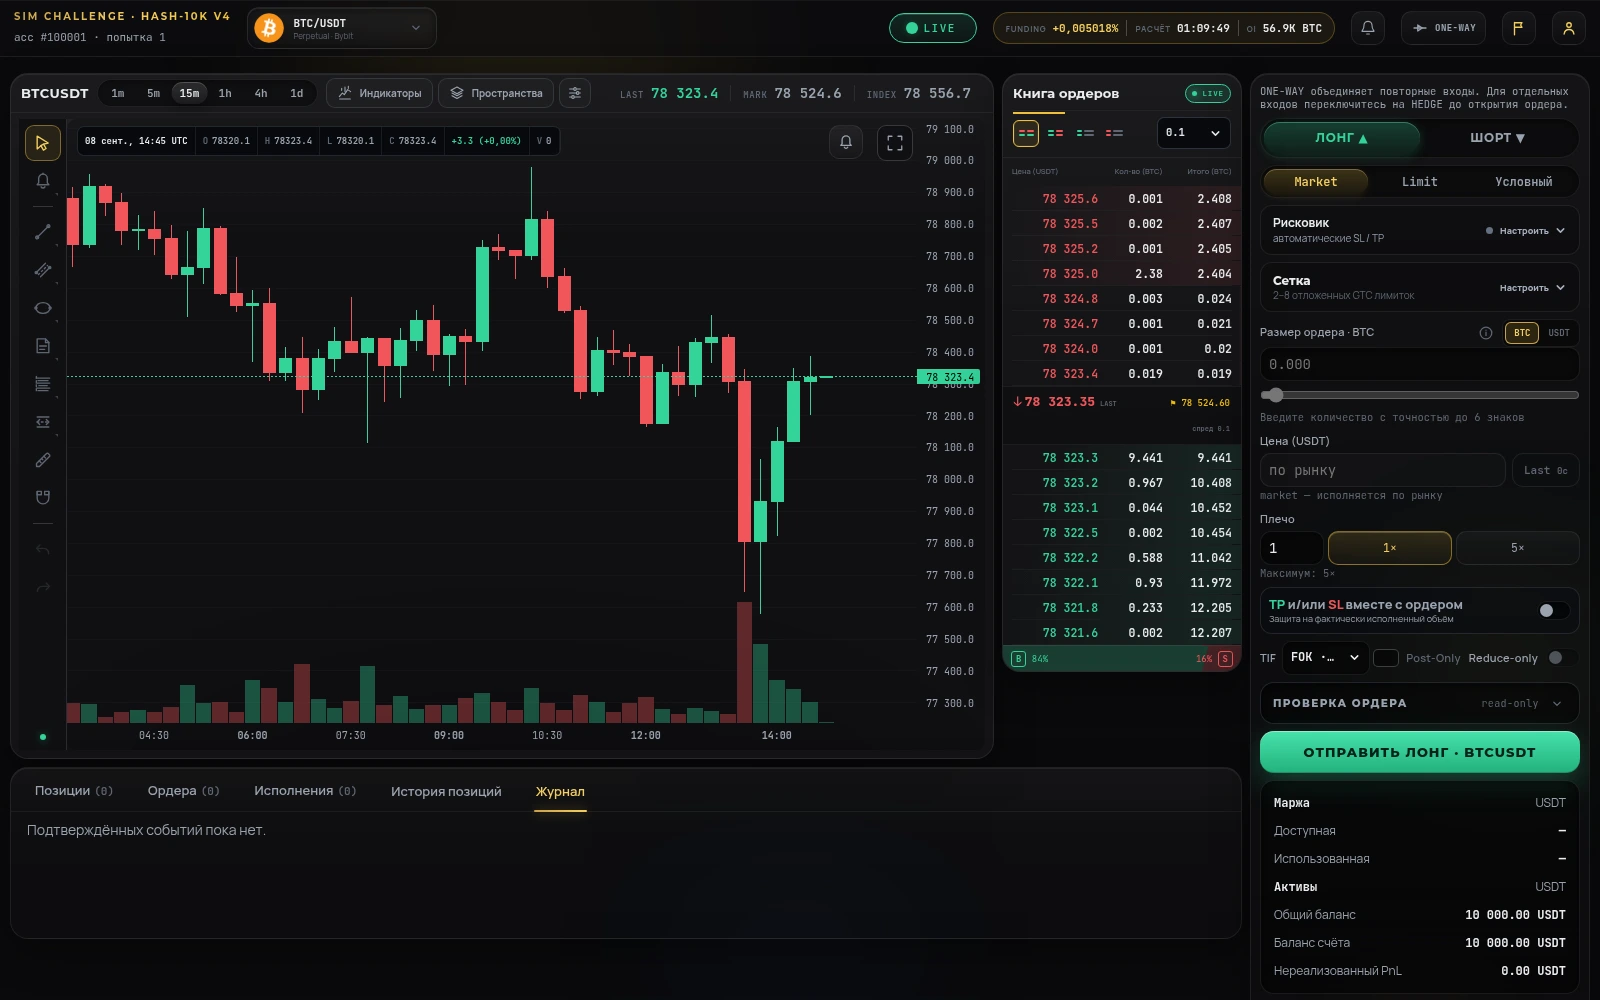Select the text note tool
Image resolution: width=1600 pixels, height=1000 pixels.
[x=42, y=346]
